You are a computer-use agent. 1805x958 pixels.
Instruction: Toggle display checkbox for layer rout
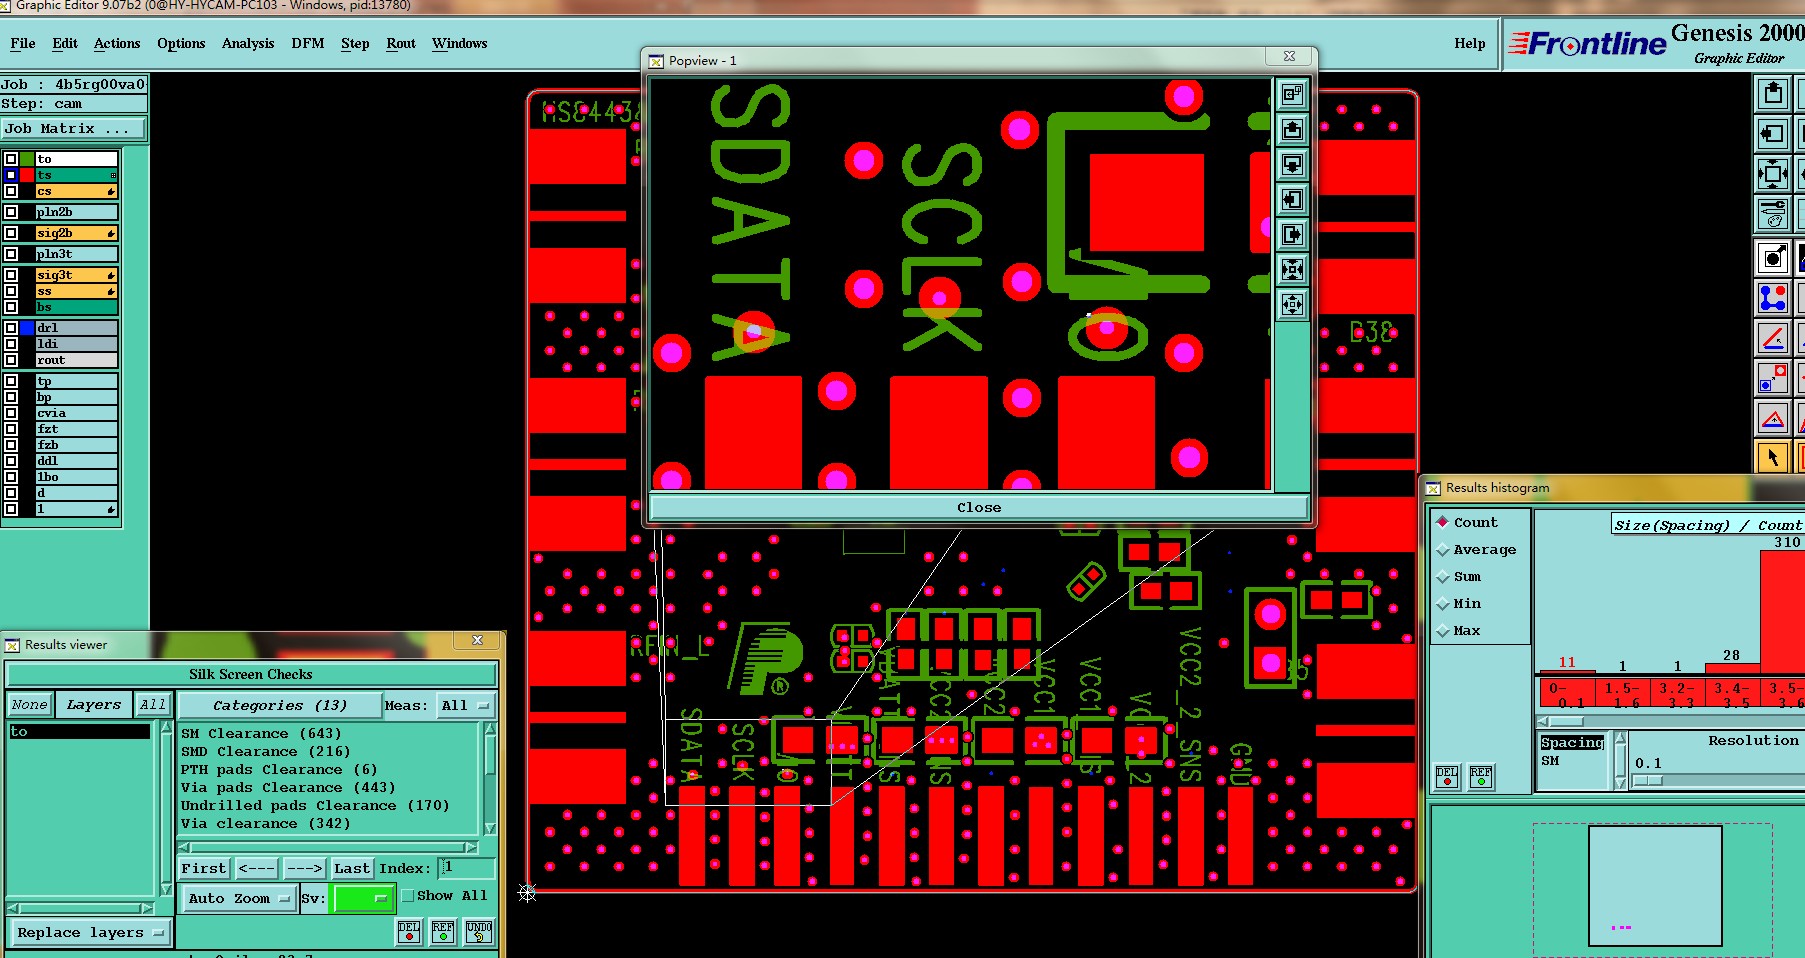point(11,360)
